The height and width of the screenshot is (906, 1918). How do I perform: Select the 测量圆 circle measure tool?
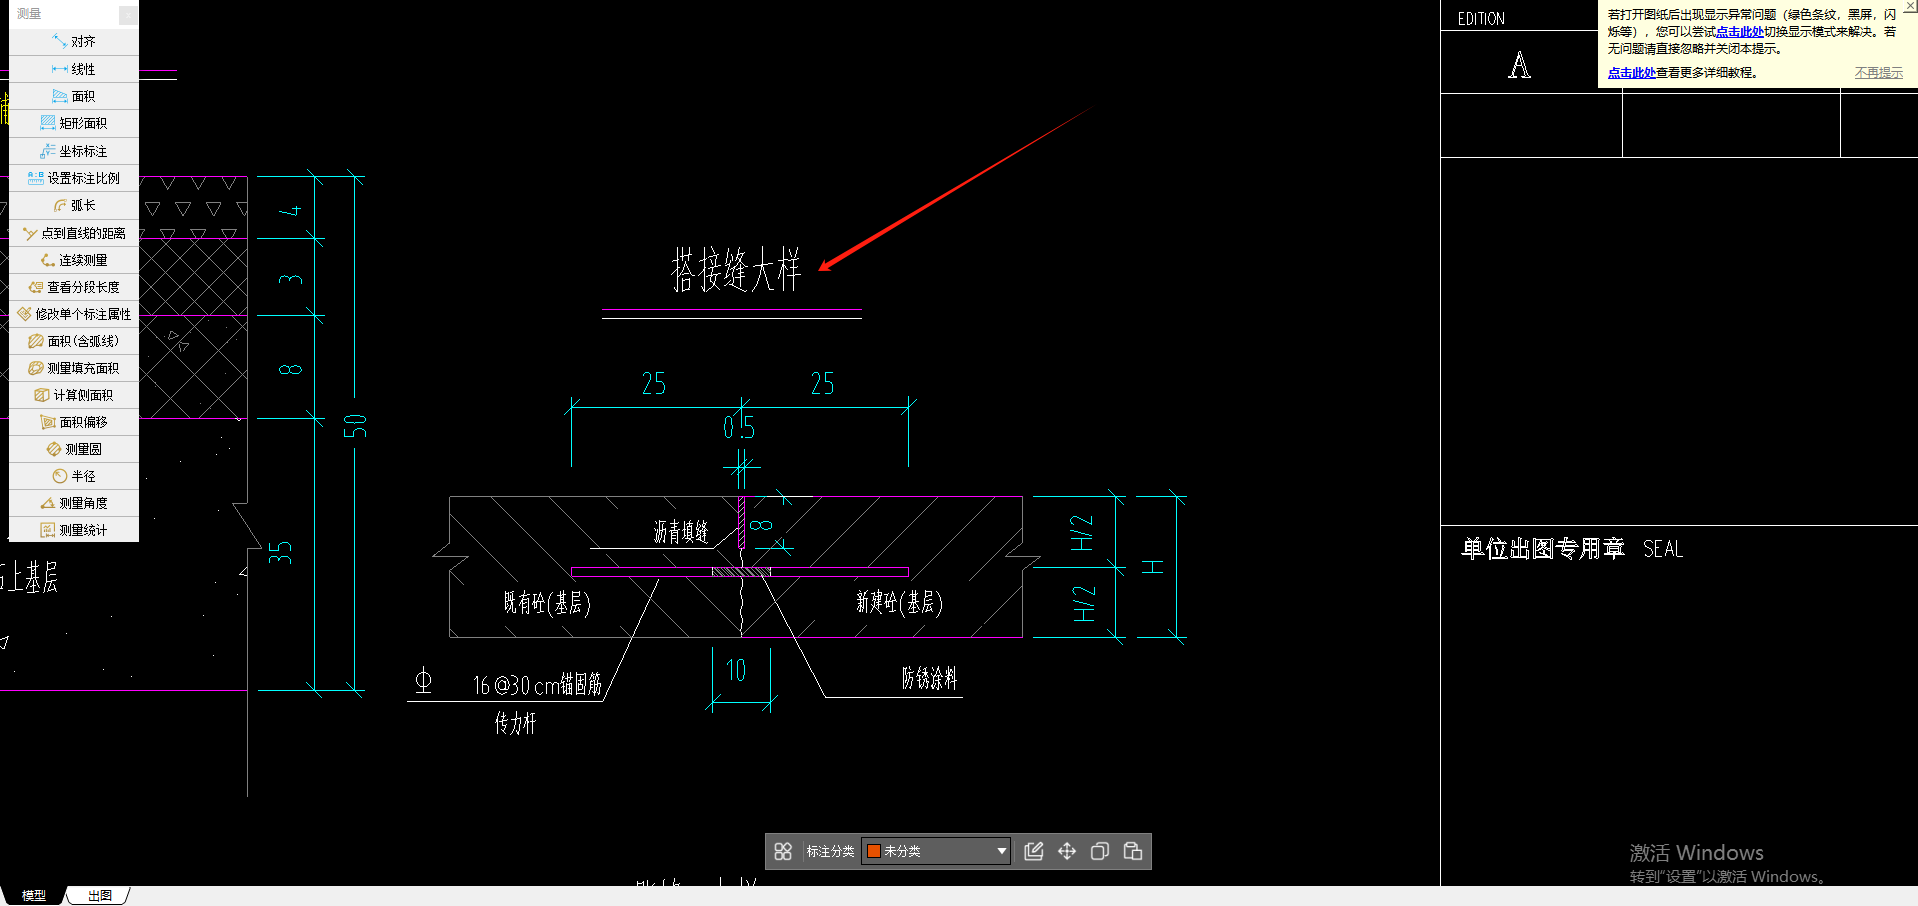coord(74,449)
